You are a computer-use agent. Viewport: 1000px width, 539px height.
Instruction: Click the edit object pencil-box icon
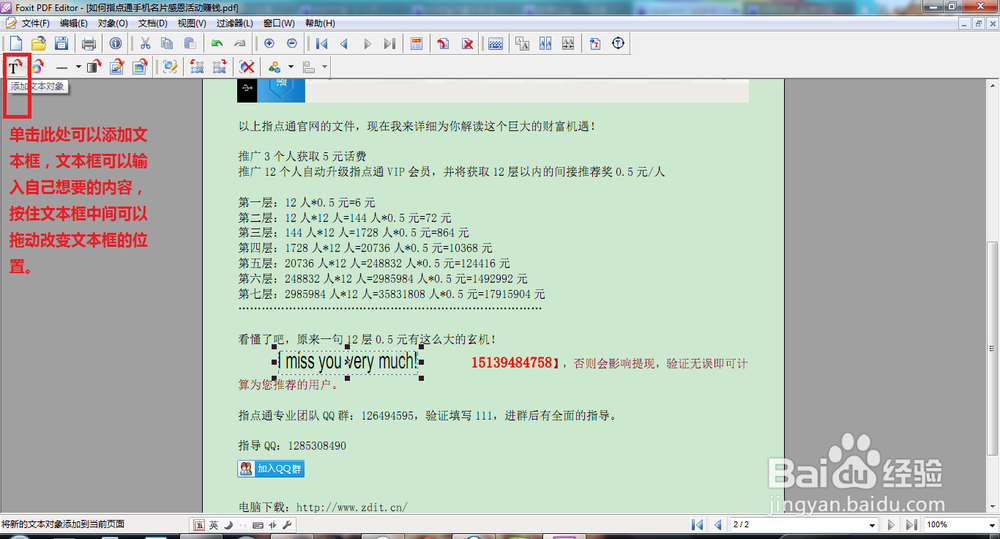(170, 66)
